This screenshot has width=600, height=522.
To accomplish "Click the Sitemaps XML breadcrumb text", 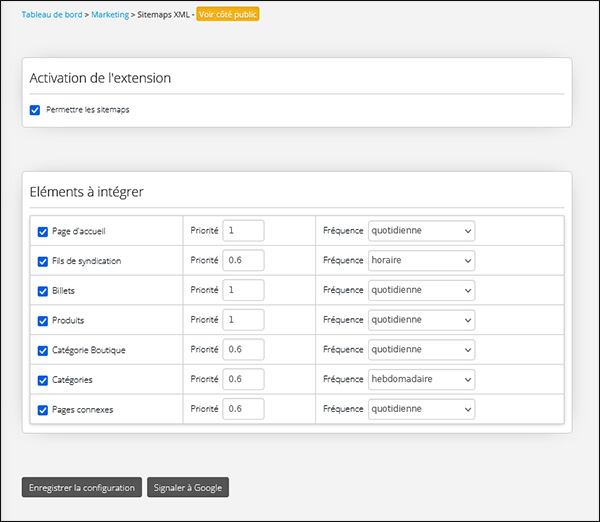I will tap(163, 15).
